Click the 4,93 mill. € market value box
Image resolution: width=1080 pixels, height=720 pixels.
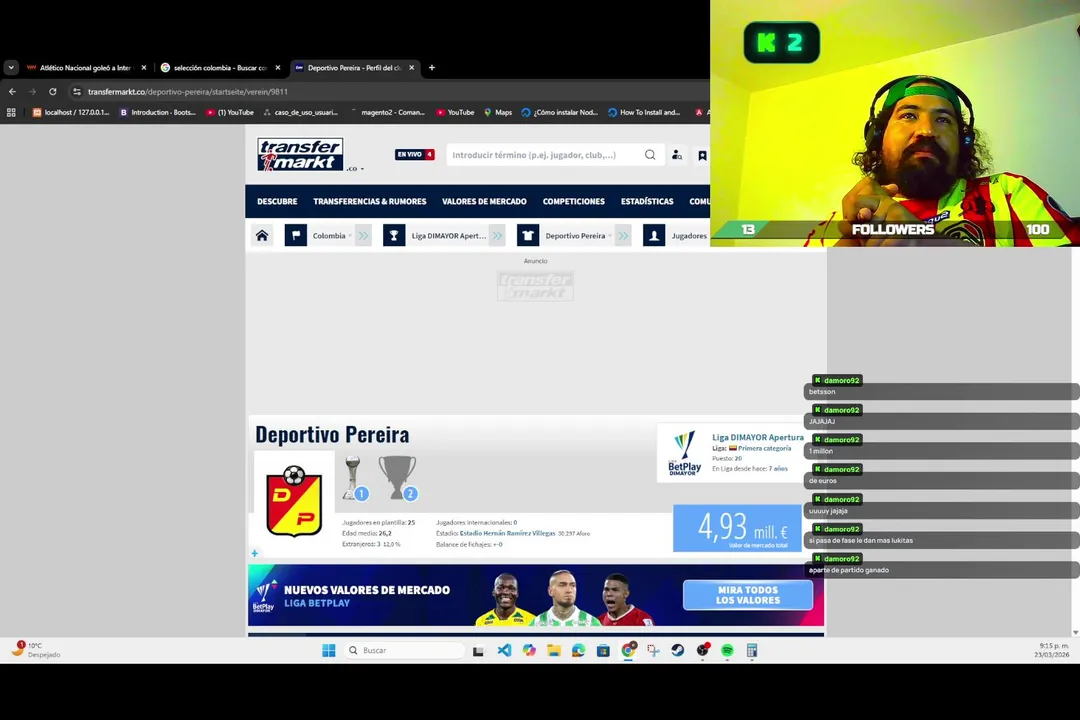(x=738, y=528)
